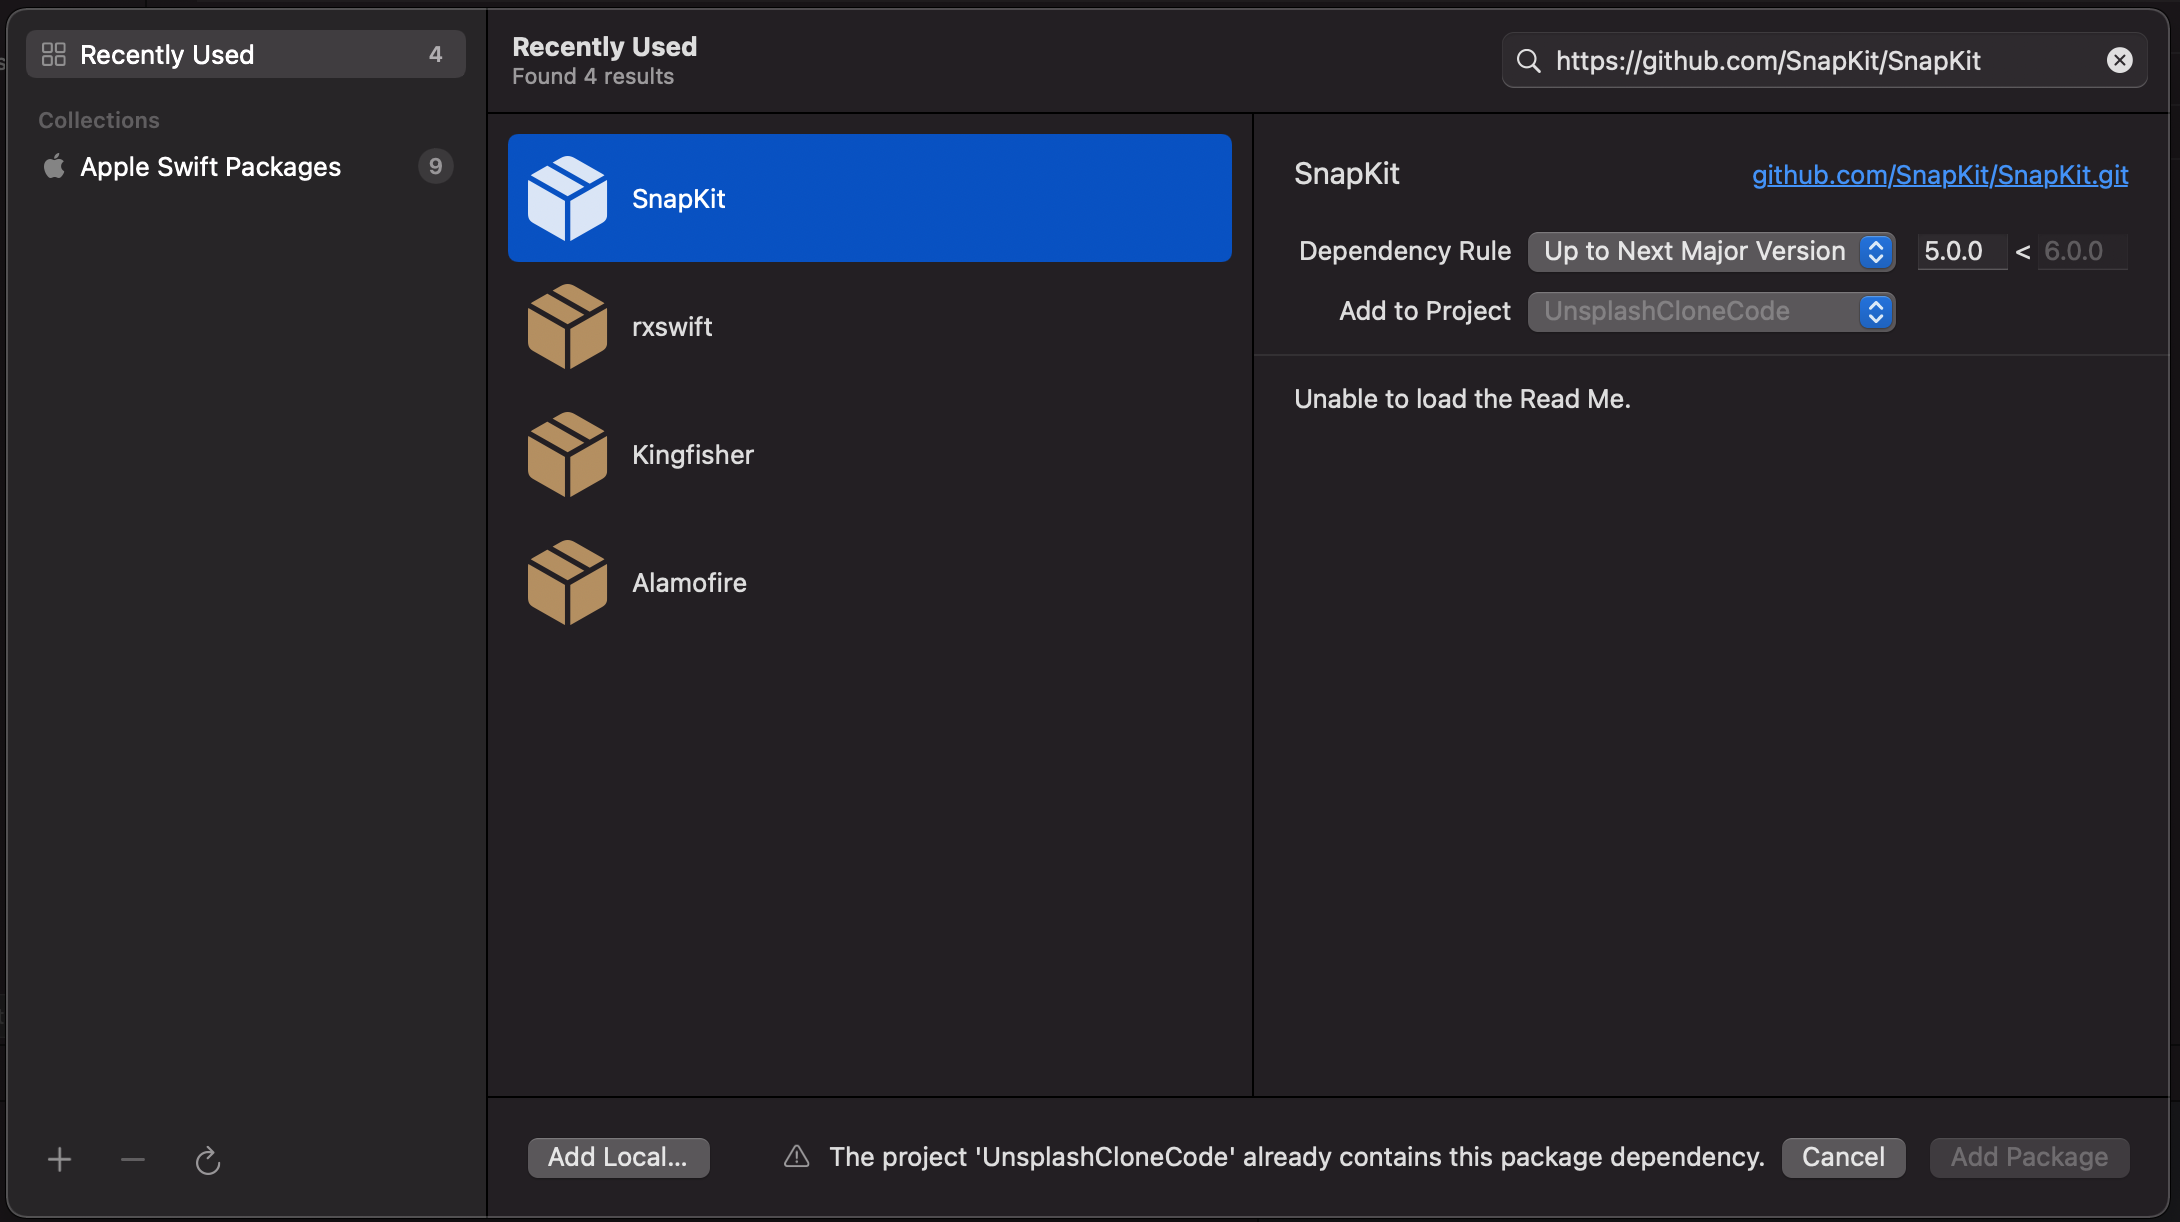Clear the search field with X icon
This screenshot has width=2180, height=1222.
[x=2119, y=60]
